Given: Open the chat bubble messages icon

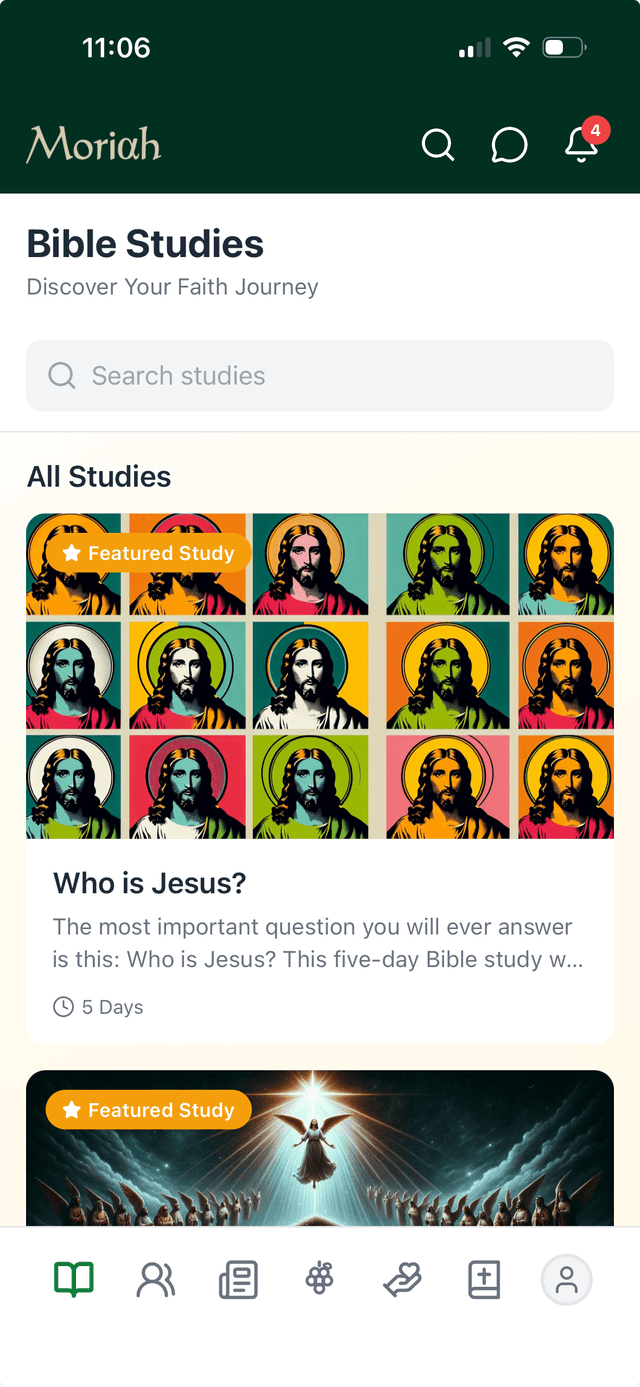Looking at the screenshot, I should pyautogui.click(x=510, y=145).
